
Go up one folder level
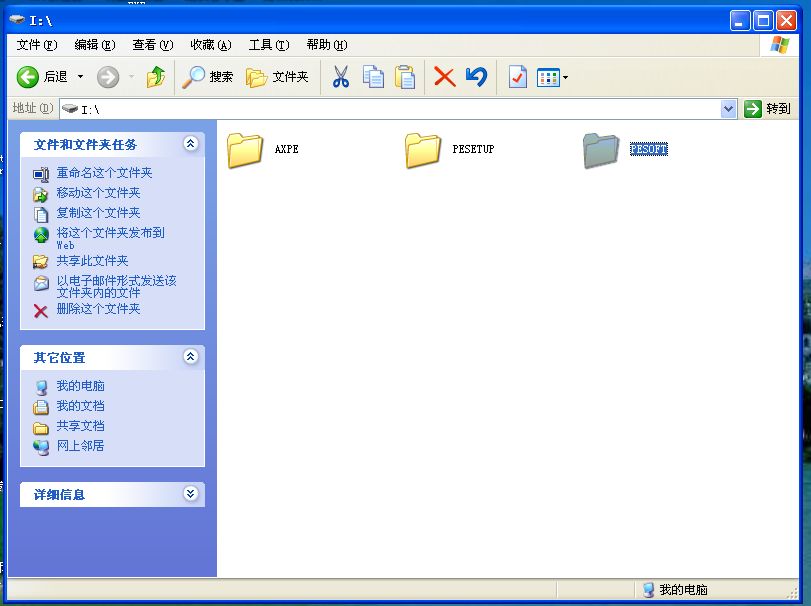156,77
